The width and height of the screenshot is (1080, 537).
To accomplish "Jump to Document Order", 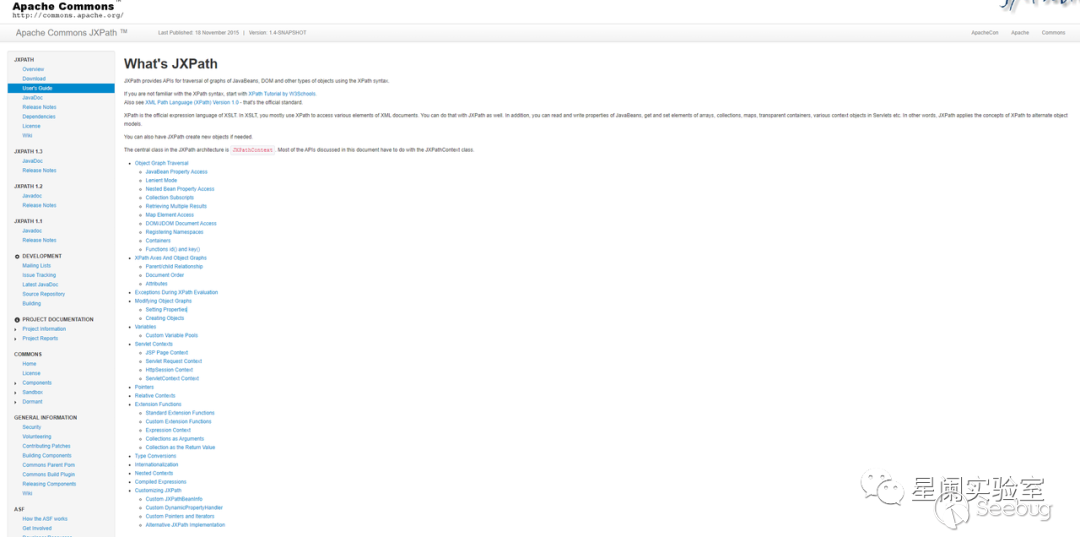I will tap(165, 275).
